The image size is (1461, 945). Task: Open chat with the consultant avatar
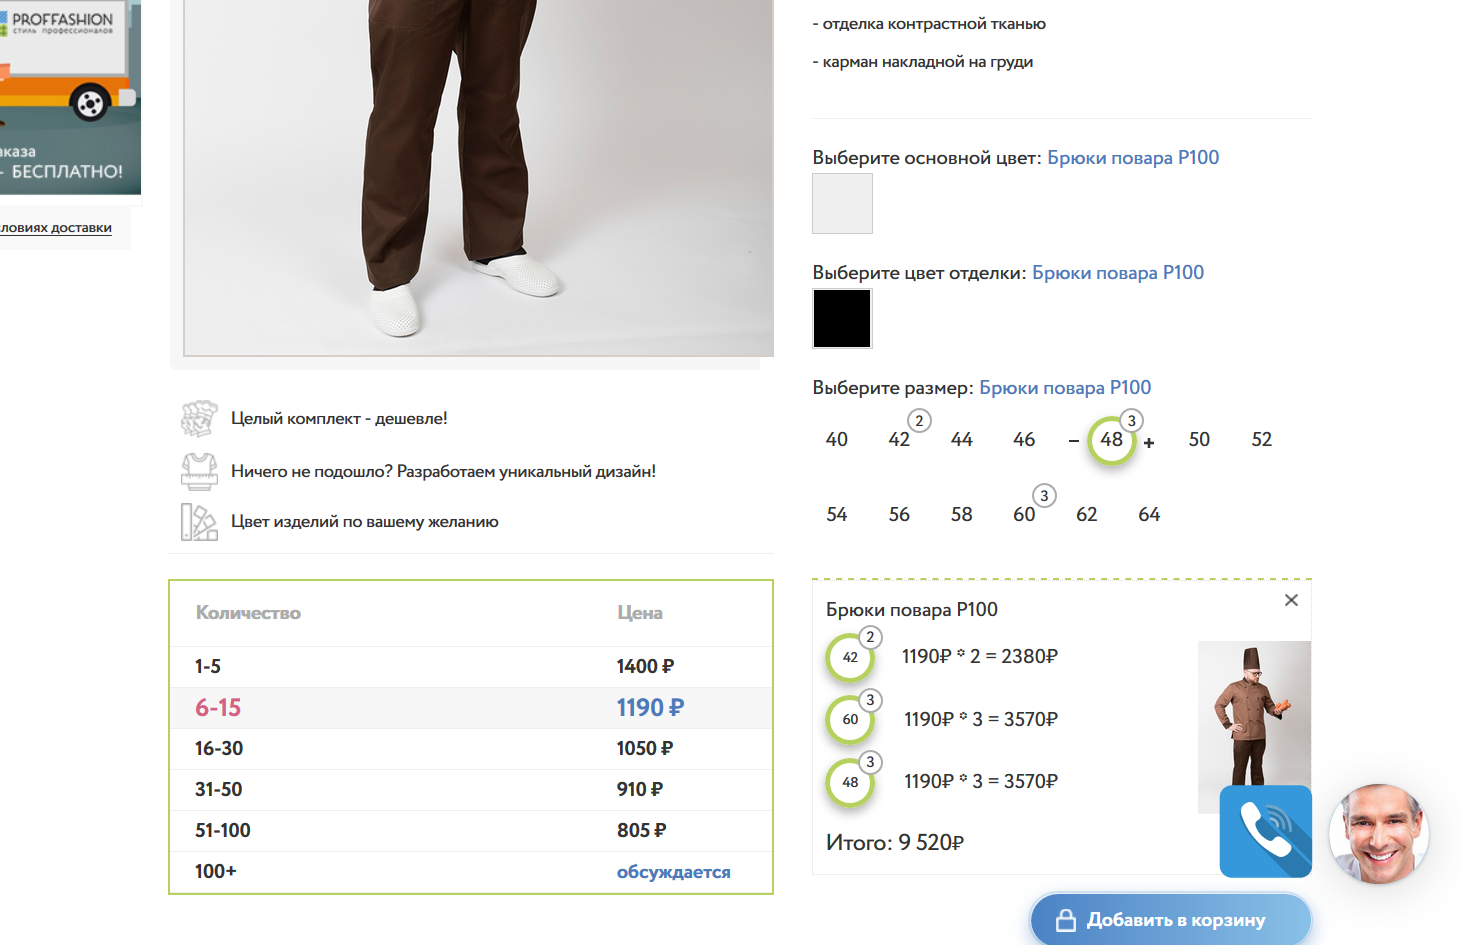tap(1378, 834)
